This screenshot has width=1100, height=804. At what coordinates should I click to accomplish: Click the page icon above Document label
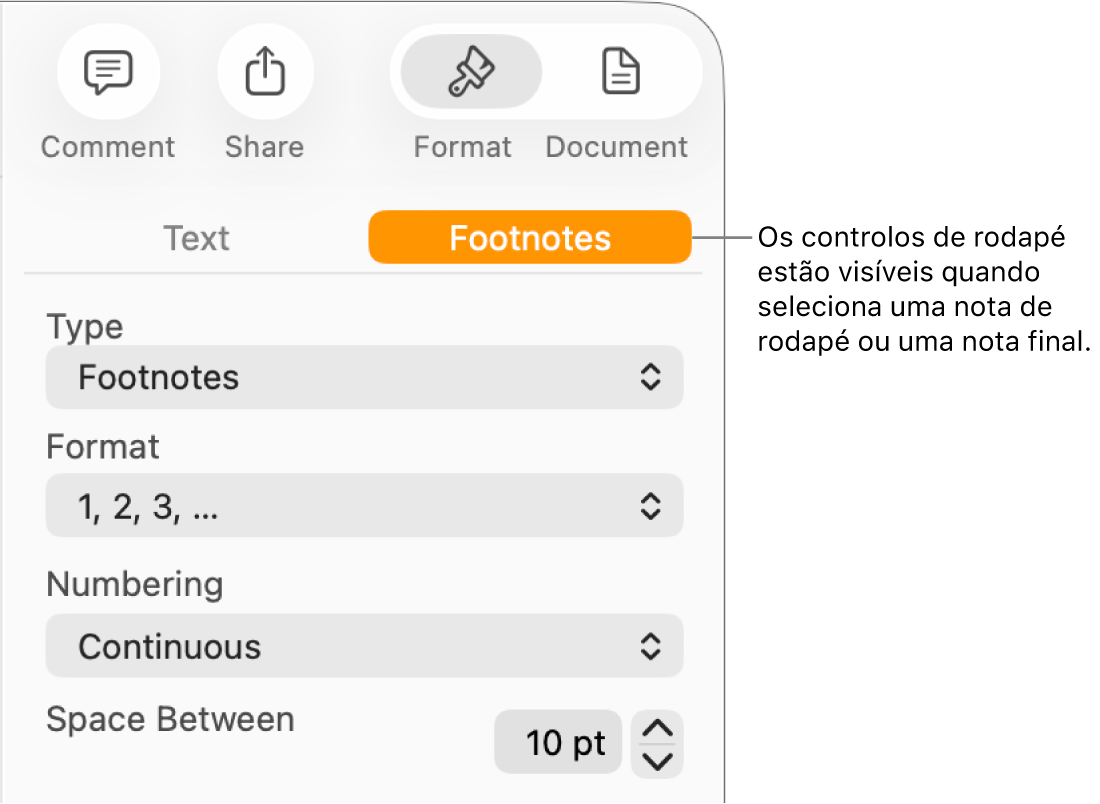click(617, 71)
